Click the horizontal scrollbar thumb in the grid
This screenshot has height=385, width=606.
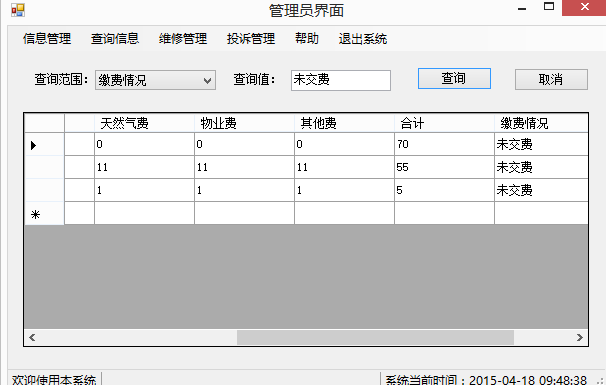(x=375, y=337)
